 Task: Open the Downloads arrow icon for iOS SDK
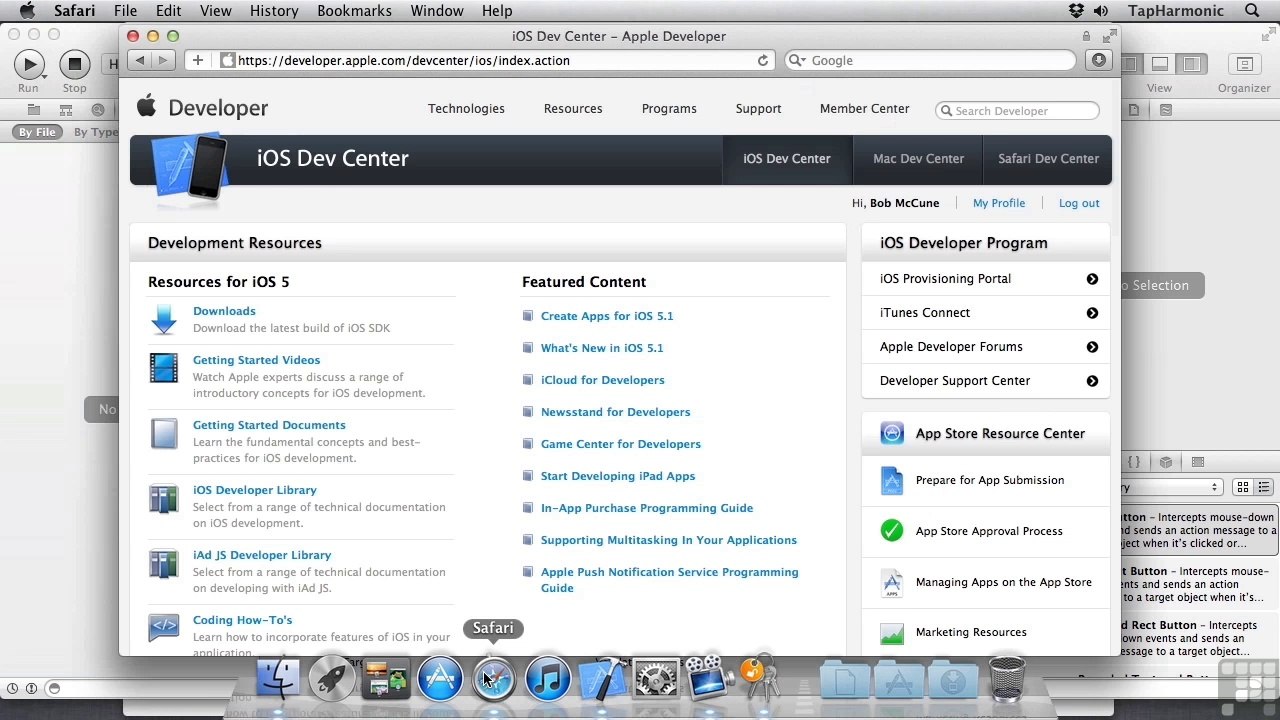click(164, 320)
